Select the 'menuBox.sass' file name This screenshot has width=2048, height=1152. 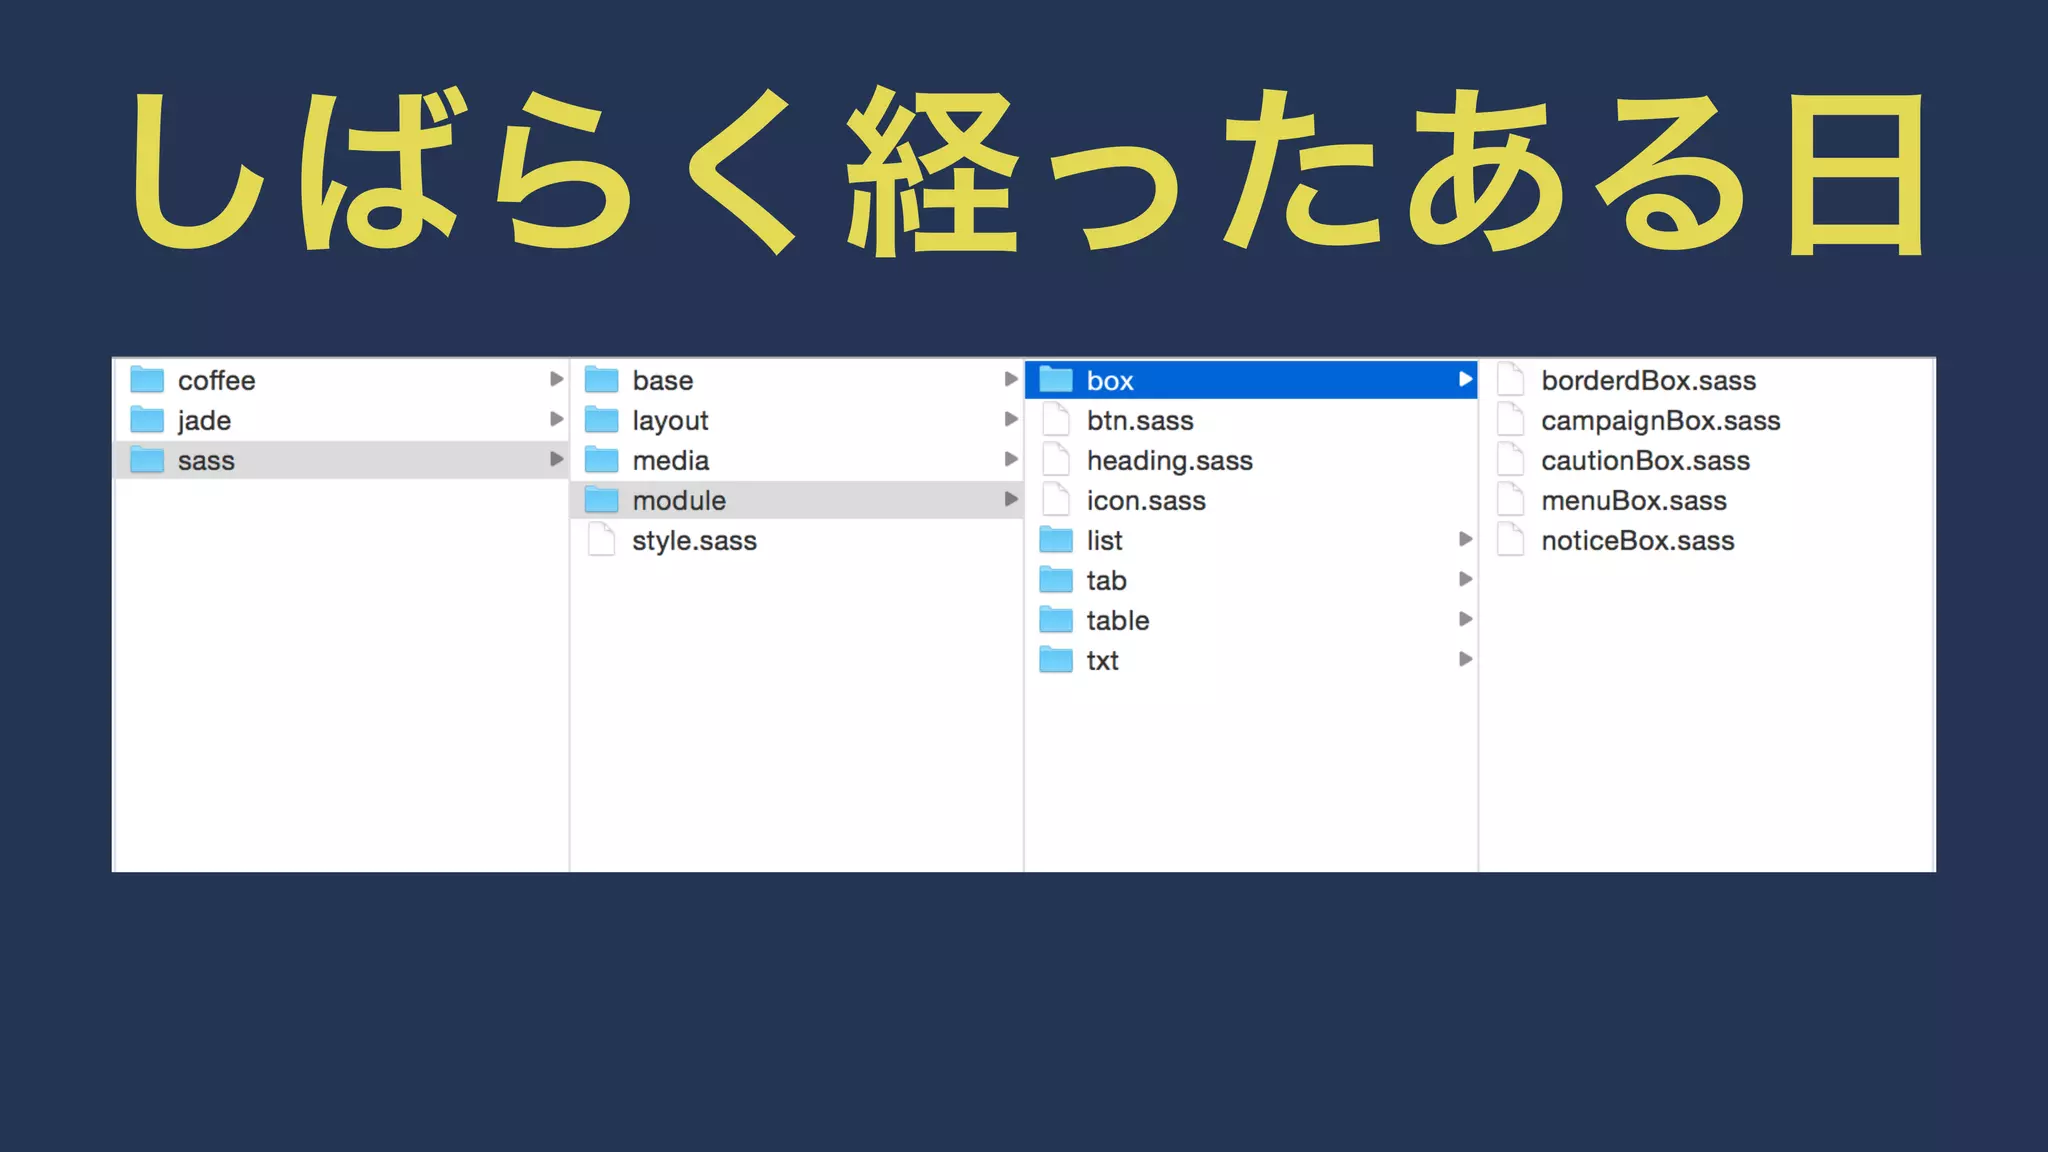(x=1634, y=501)
